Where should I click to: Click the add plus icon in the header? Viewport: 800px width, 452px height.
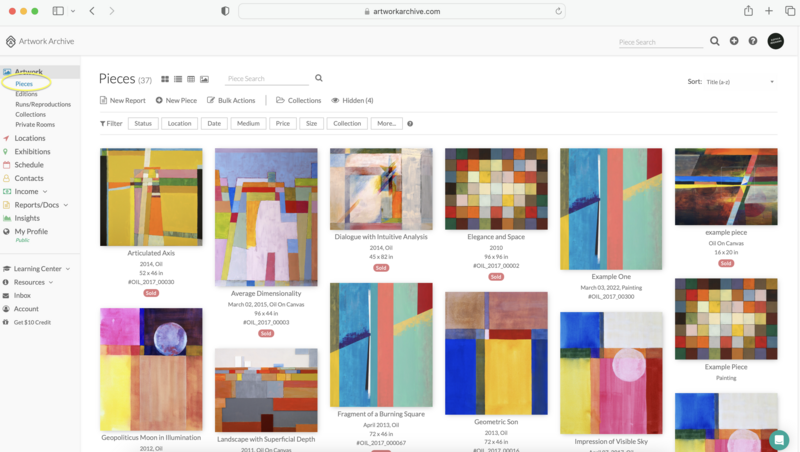pyautogui.click(x=734, y=41)
